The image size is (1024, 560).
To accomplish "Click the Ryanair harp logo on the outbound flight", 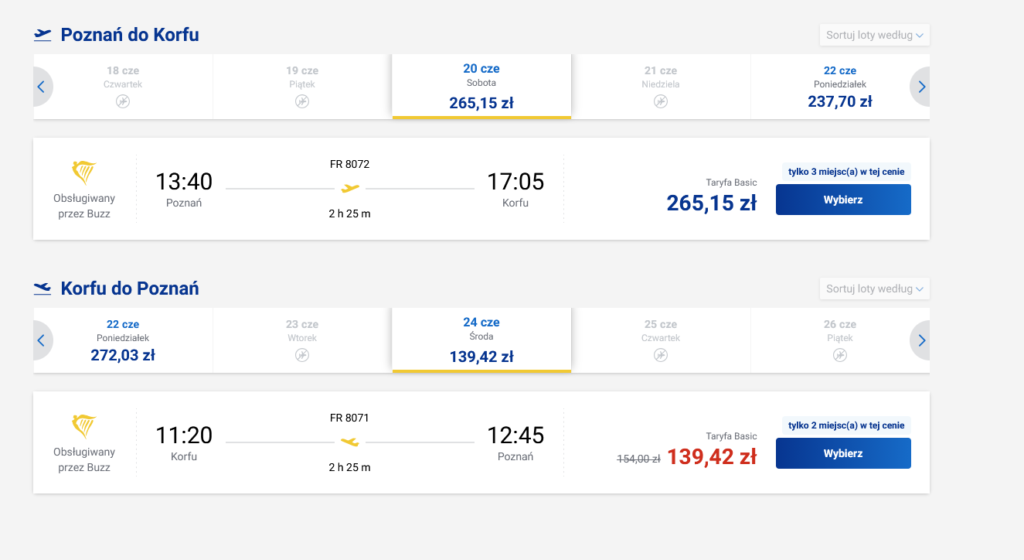I will [x=85, y=172].
